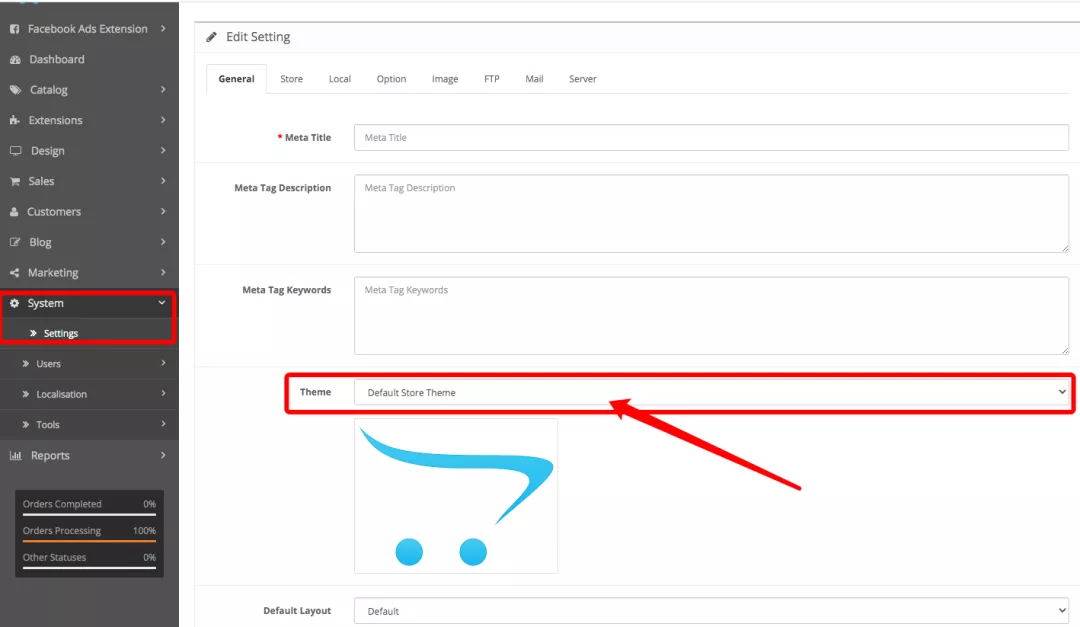Click the Reports bar chart icon
The image size is (1080, 627).
16,455
